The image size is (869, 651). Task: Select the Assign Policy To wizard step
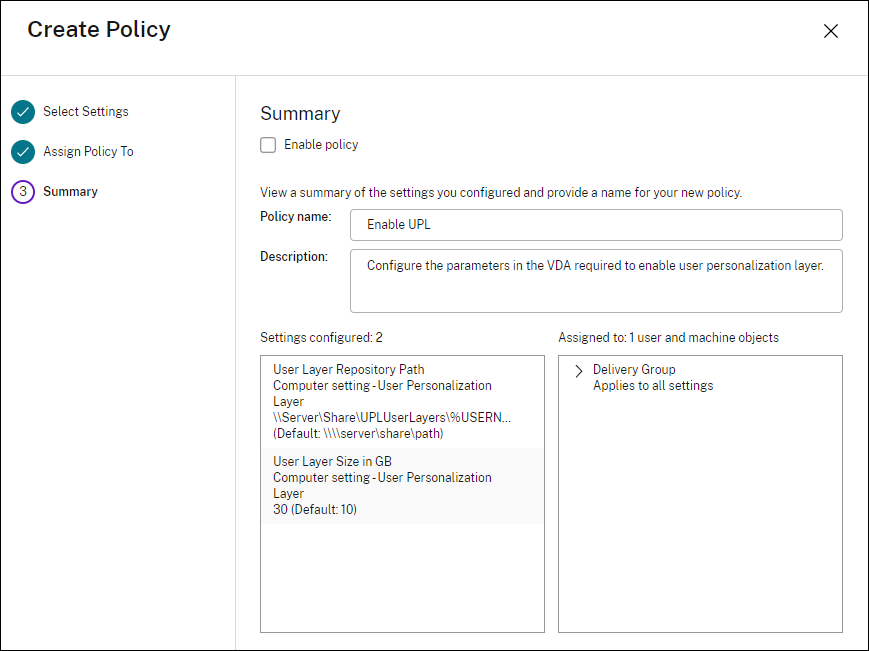(88, 151)
